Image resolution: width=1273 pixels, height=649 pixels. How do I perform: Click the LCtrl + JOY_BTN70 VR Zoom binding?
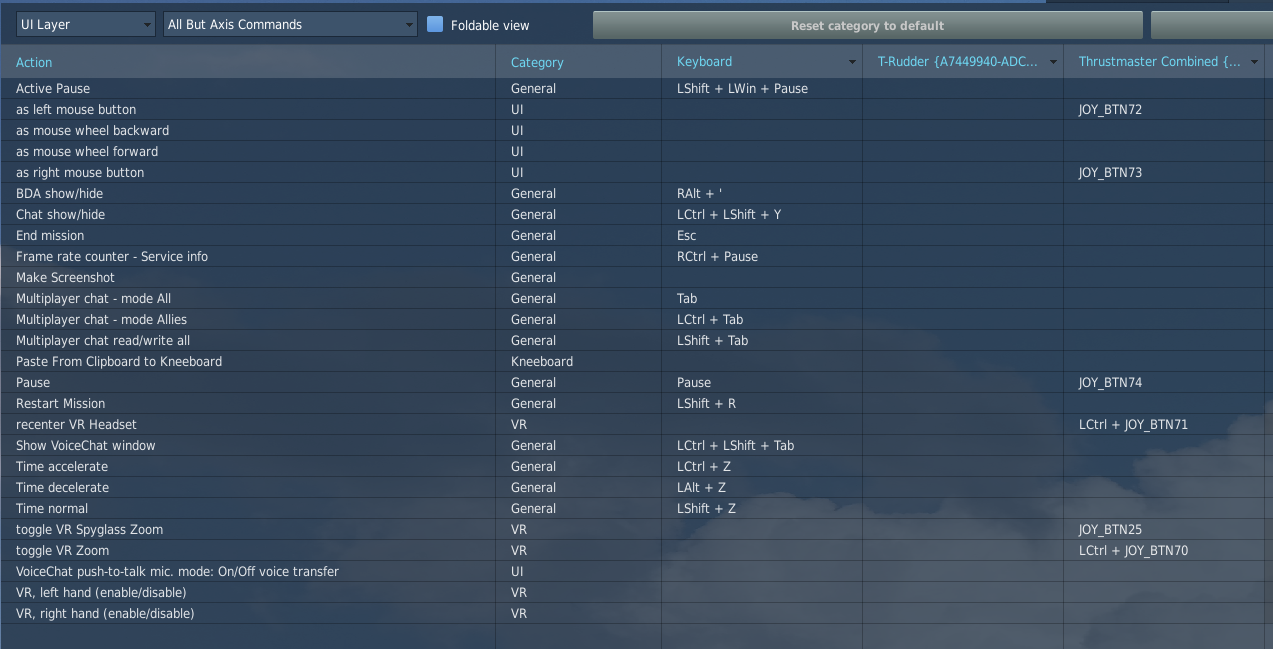1133,551
